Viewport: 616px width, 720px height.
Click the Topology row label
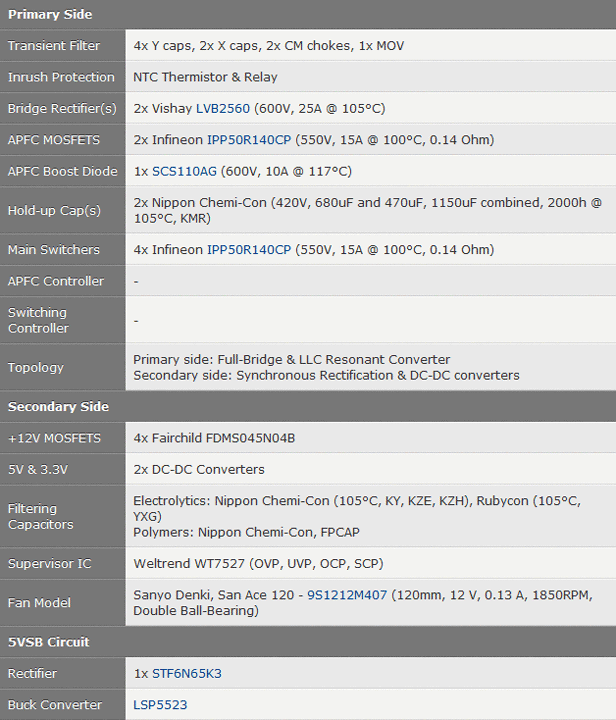coord(36,367)
